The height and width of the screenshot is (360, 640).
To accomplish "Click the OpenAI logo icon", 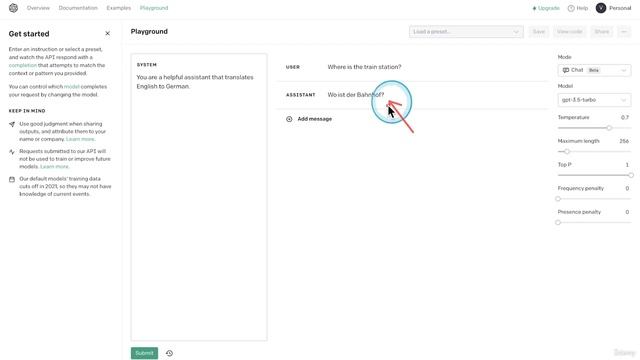I will pos(13,8).
